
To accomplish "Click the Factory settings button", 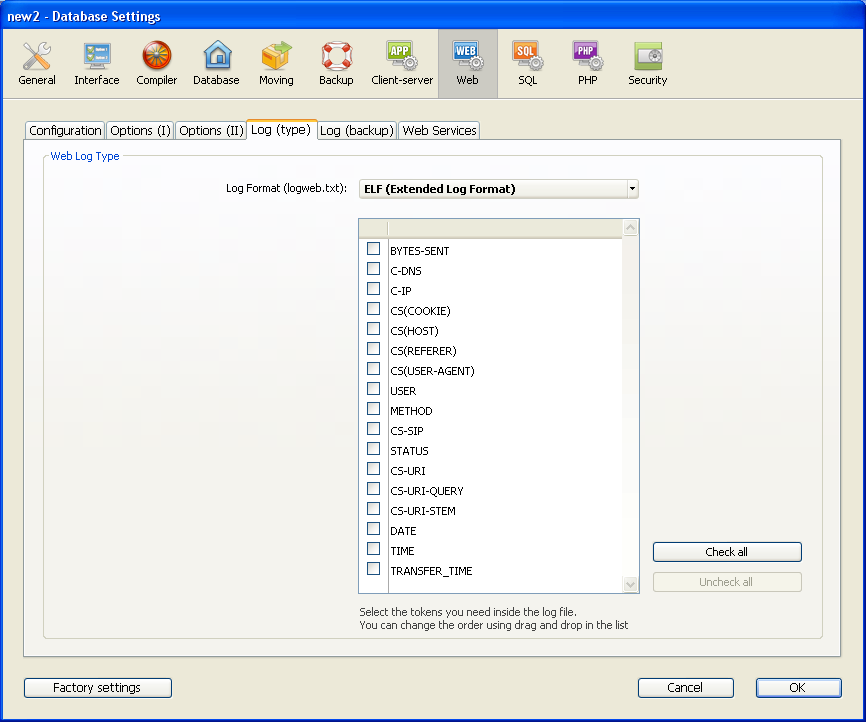I will [x=98, y=688].
